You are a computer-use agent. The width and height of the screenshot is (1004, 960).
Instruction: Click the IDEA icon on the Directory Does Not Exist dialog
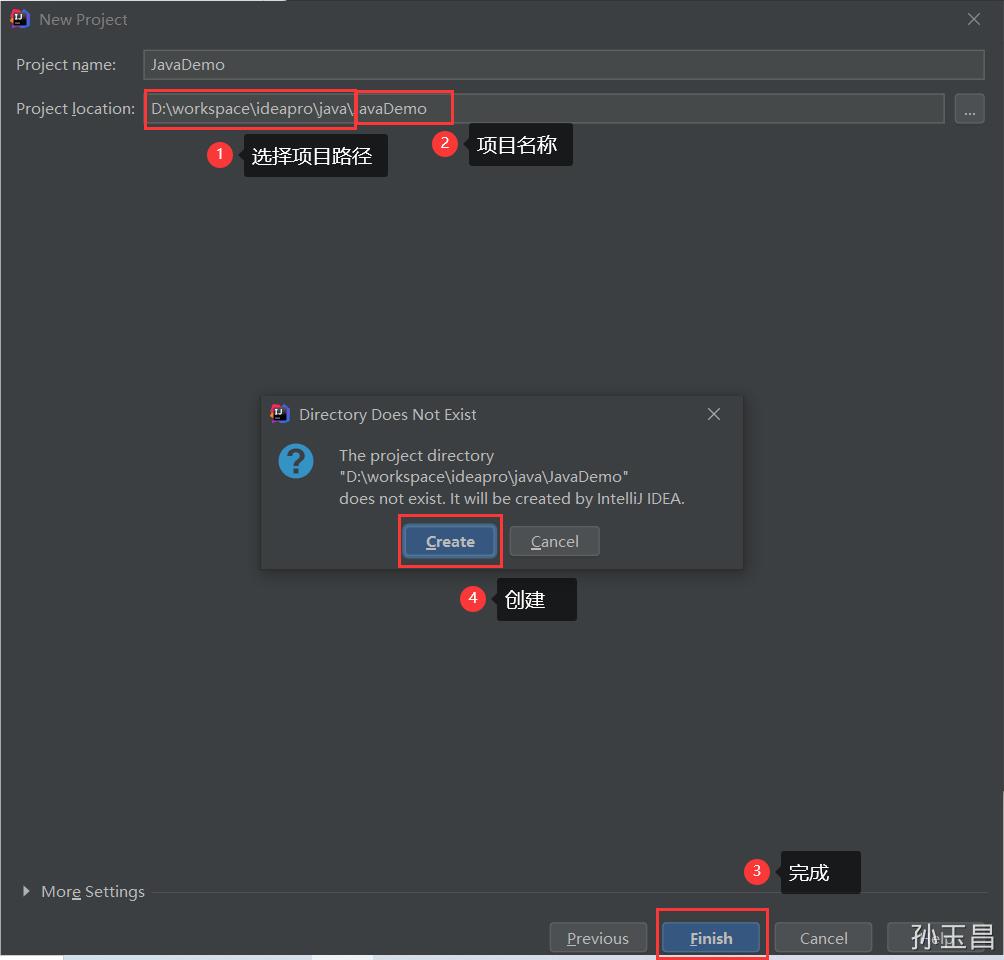coord(279,413)
